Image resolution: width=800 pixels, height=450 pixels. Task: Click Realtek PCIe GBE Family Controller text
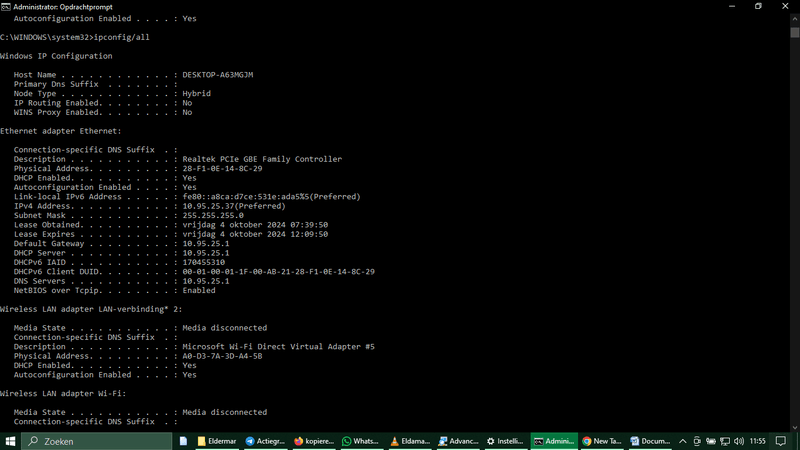click(x=262, y=159)
